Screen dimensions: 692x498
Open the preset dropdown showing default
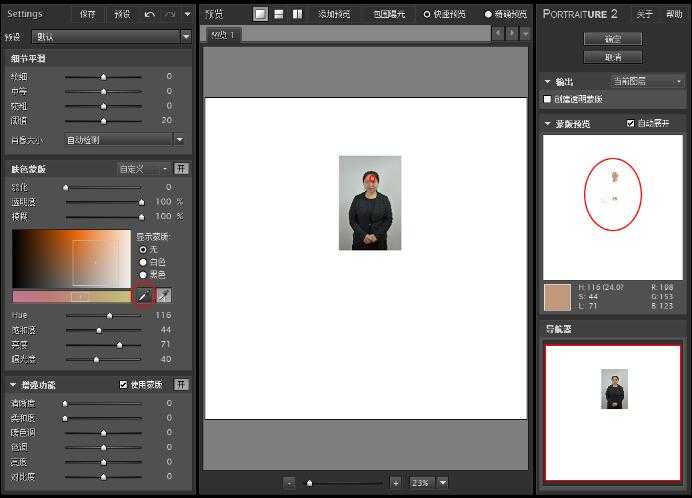[111, 37]
